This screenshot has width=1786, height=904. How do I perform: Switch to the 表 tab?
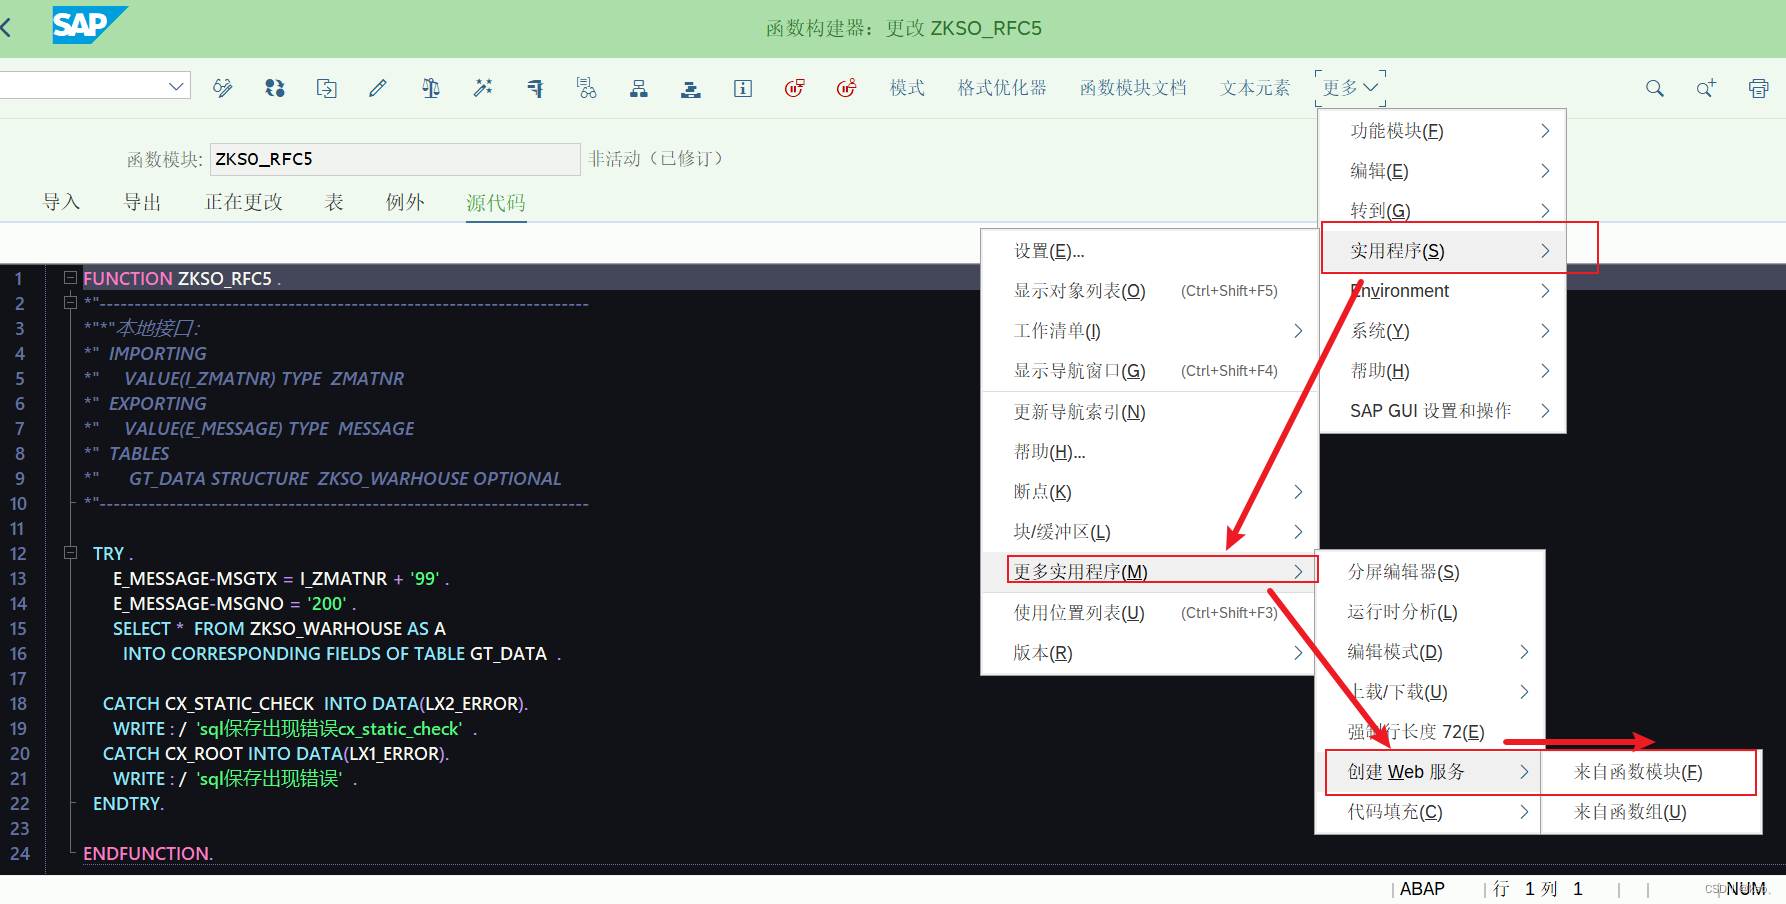tap(334, 202)
